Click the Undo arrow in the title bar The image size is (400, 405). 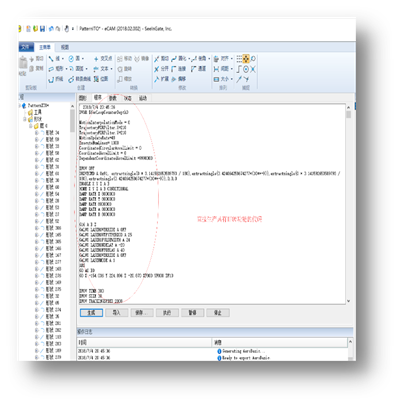(x=51, y=29)
